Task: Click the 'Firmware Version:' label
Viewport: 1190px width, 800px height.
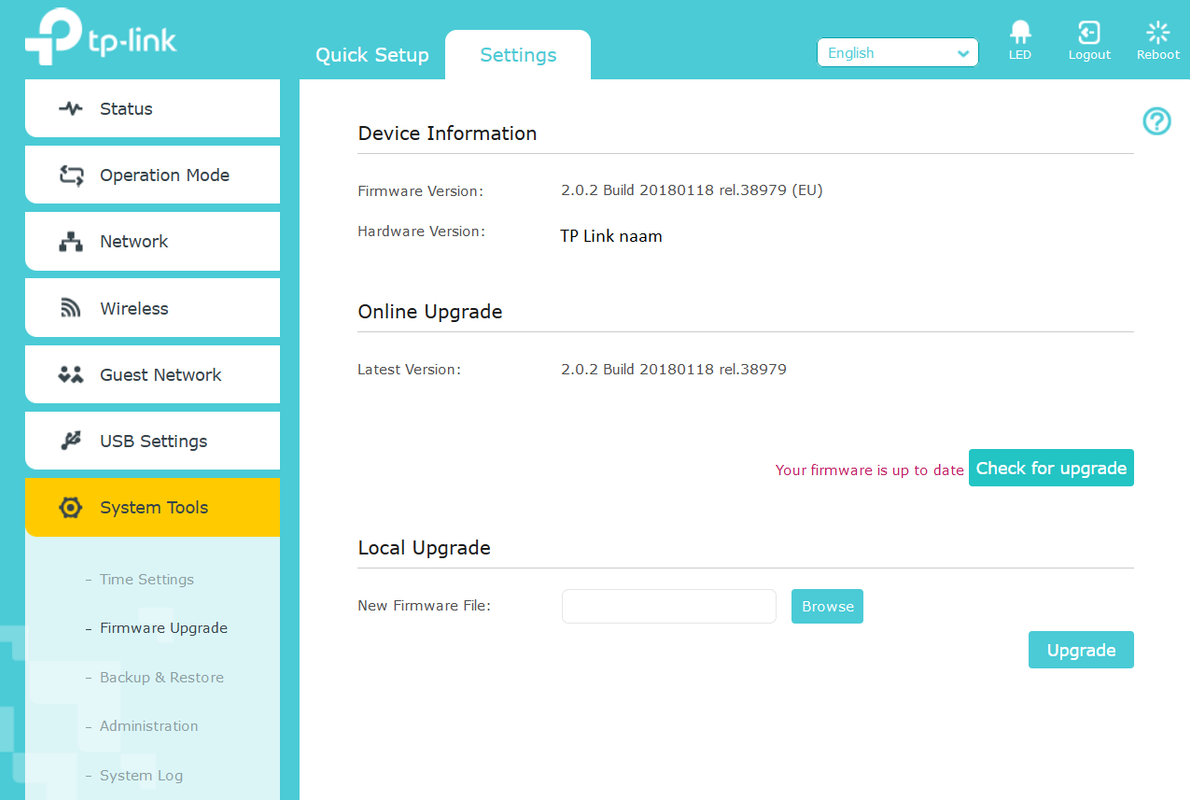Action: pyautogui.click(x=420, y=191)
